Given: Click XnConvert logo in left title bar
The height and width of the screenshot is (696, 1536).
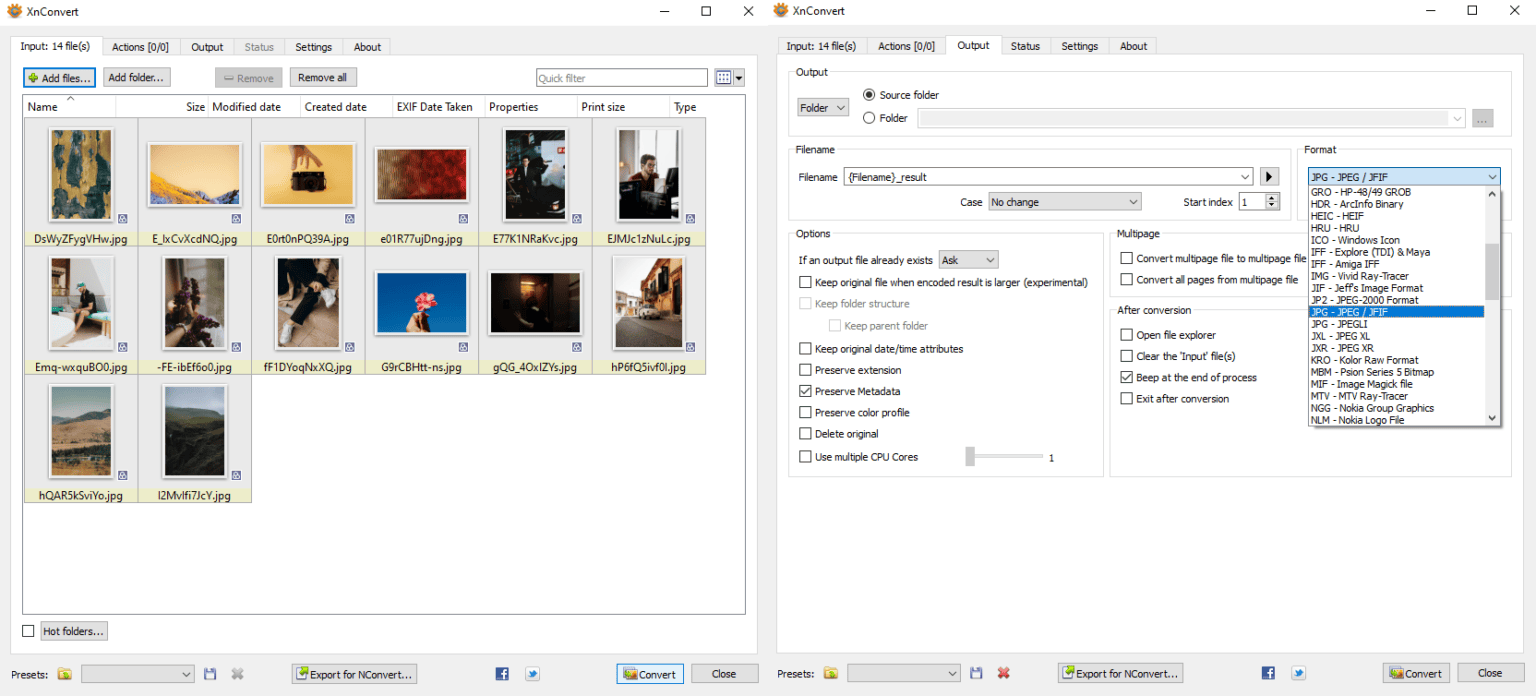Looking at the screenshot, I should click(15, 11).
